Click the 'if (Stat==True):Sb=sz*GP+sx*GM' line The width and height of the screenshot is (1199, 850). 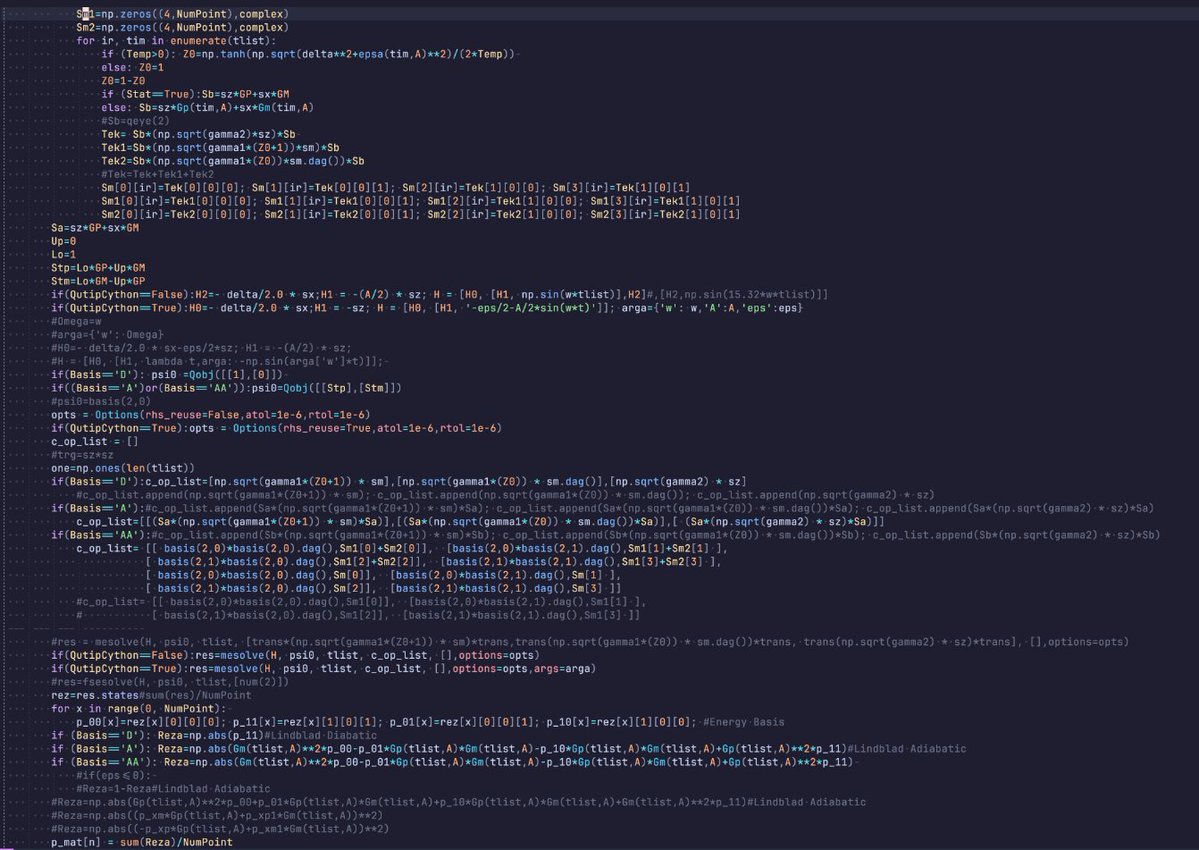pyautogui.click(x=195, y=94)
